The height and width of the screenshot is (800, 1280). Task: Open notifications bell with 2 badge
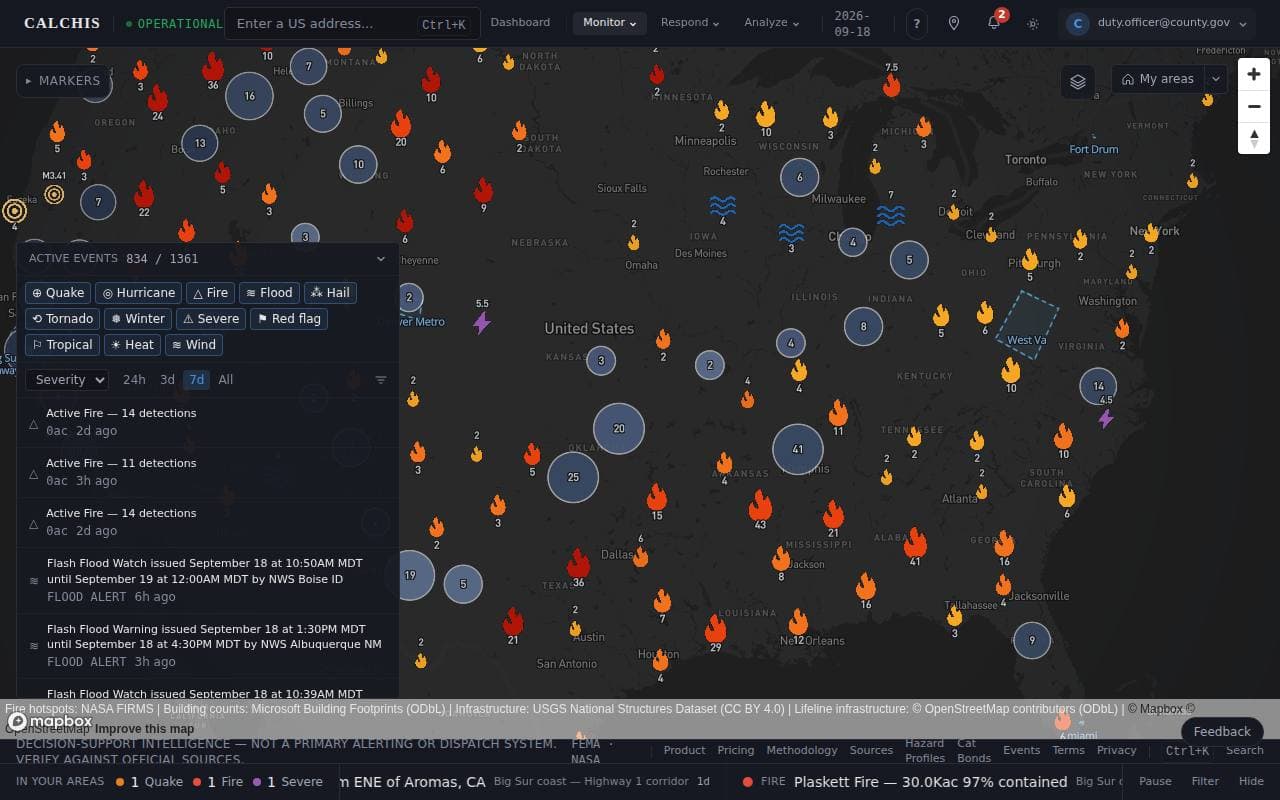point(994,23)
